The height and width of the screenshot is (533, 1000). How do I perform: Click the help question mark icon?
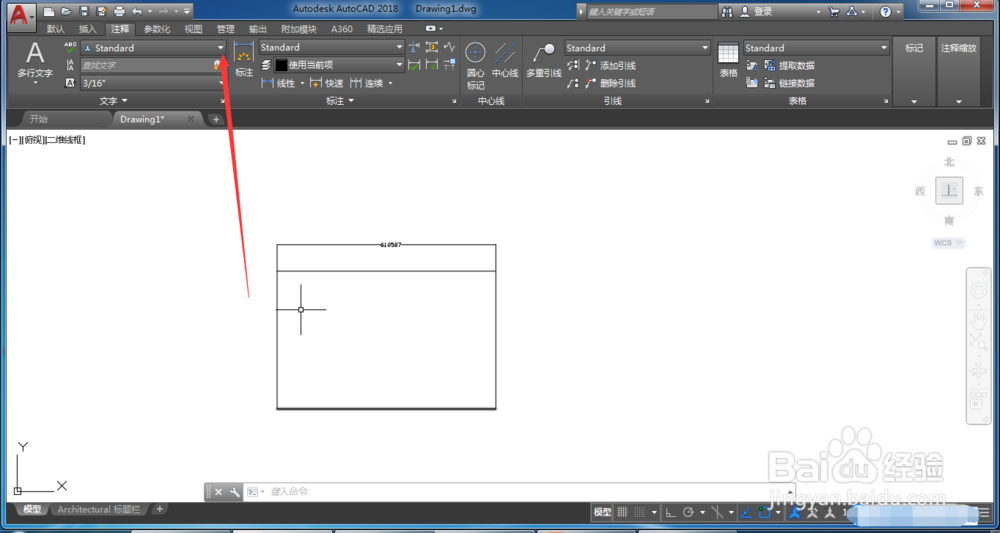pos(886,11)
